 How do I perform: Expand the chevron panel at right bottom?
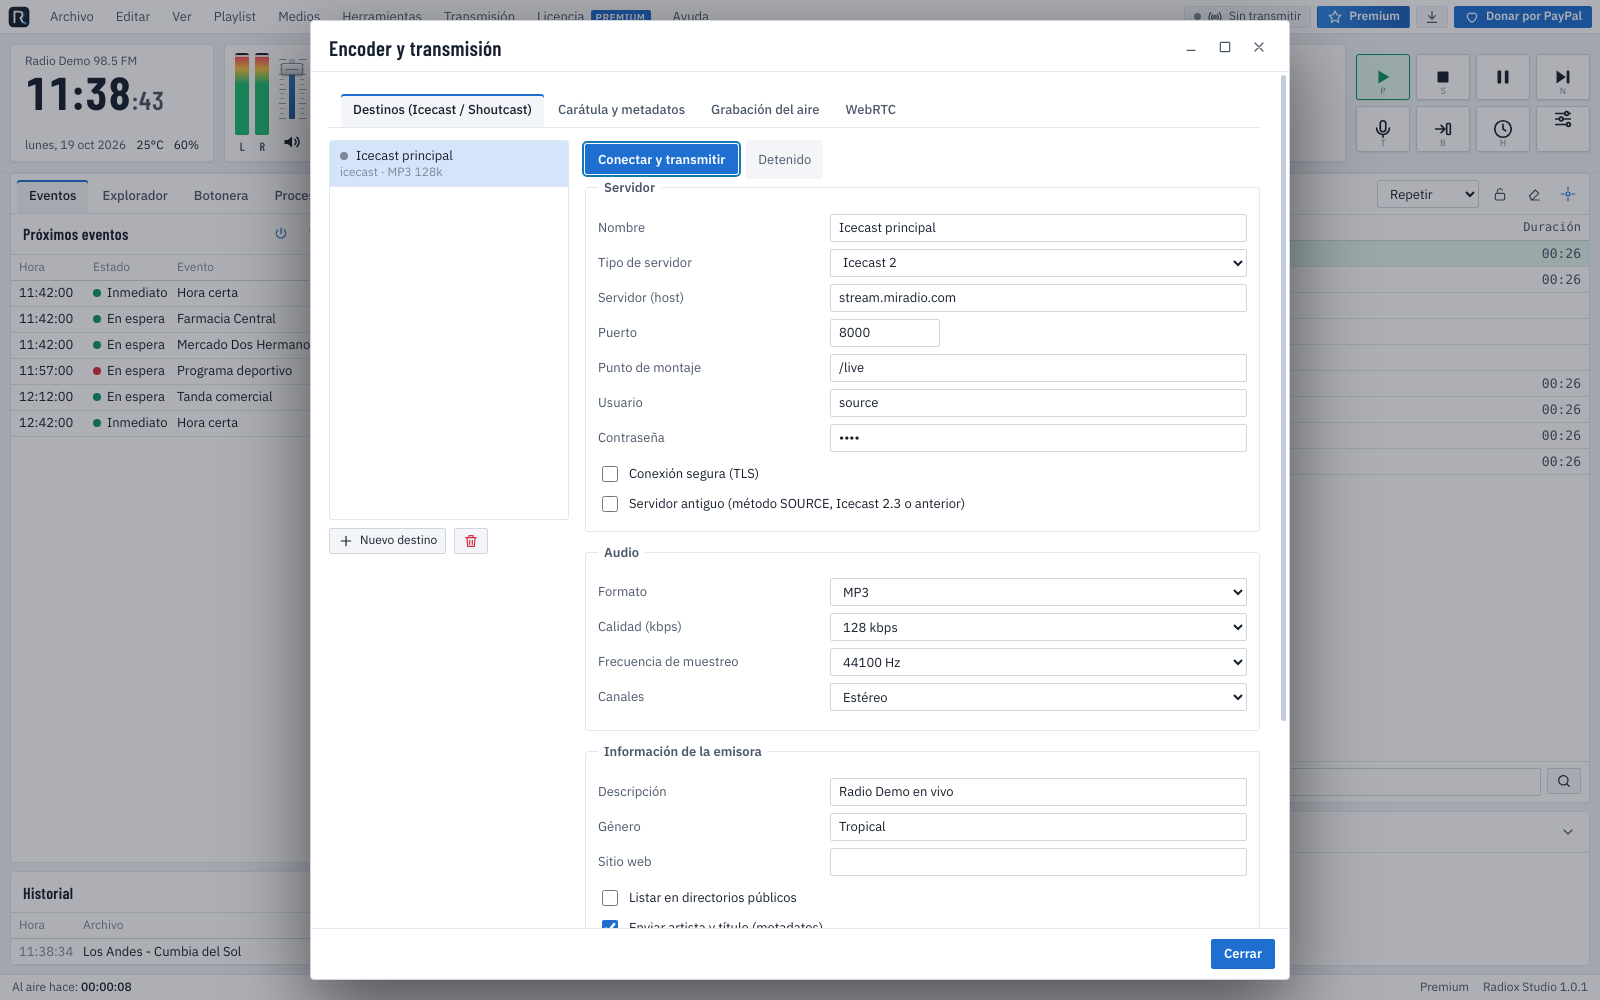coord(1568,832)
